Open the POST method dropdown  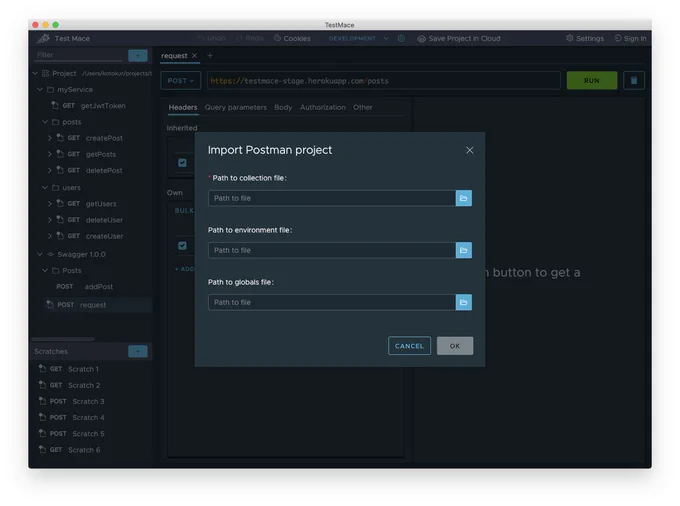[x=180, y=81]
